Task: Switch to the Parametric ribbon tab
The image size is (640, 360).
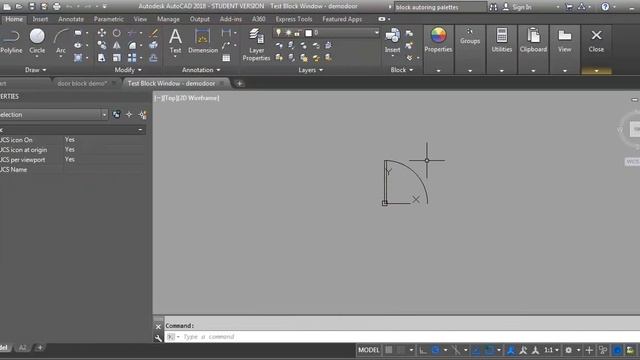Action: (108, 19)
